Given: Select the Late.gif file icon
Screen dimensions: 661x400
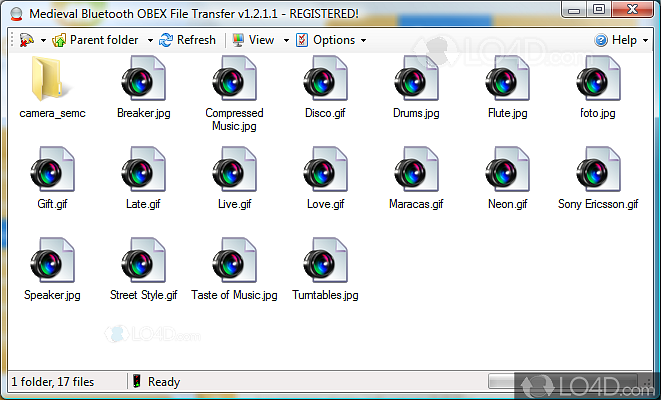Looking at the screenshot, I should pos(144,169).
